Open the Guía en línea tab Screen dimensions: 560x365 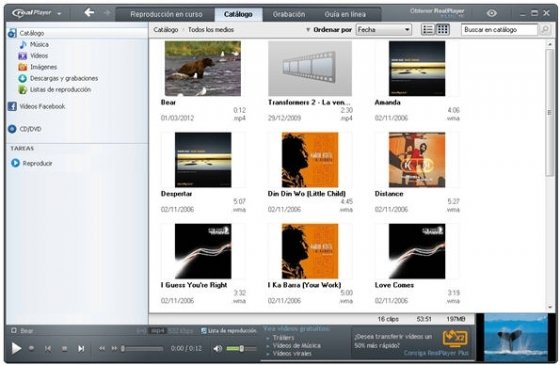[345, 14]
